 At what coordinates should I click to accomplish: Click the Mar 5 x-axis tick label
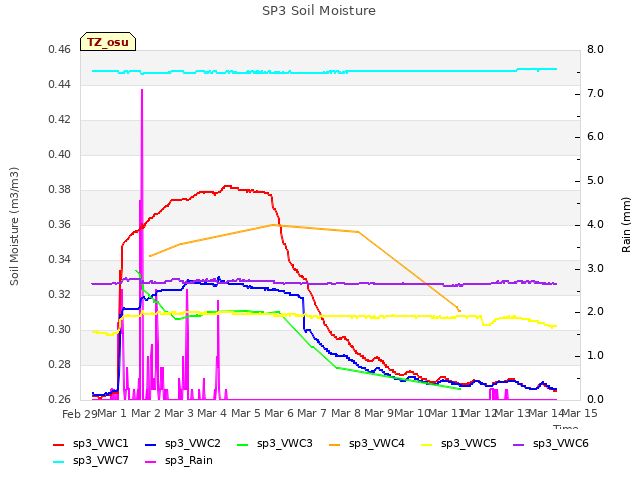(x=246, y=413)
